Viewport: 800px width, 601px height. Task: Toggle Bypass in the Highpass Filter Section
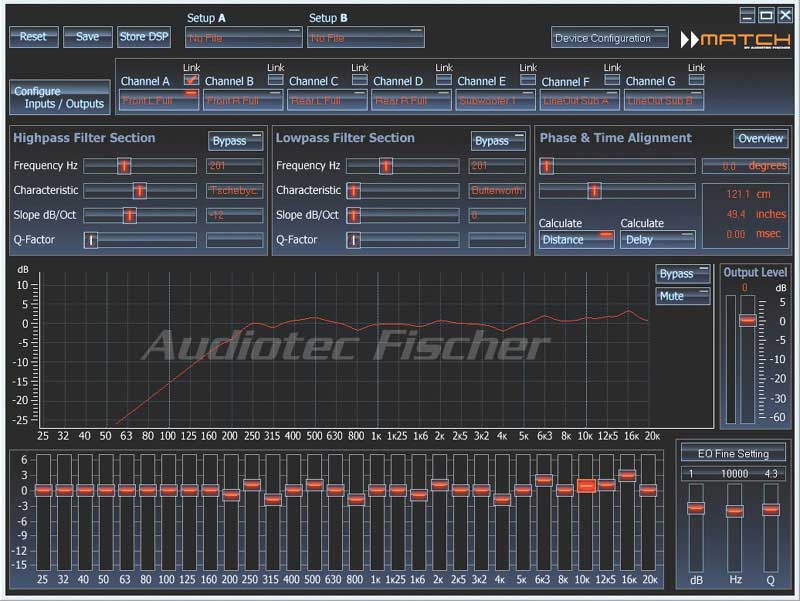[235, 141]
